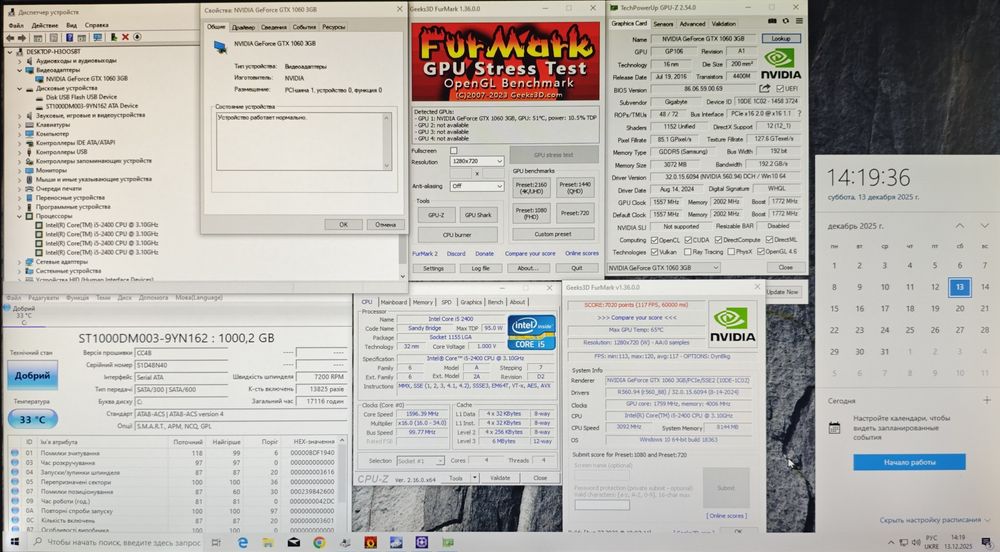1000x552 pixels.
Task: Click the blue help icon in Device Manager toolbar
Action: (x=69, y=38)
